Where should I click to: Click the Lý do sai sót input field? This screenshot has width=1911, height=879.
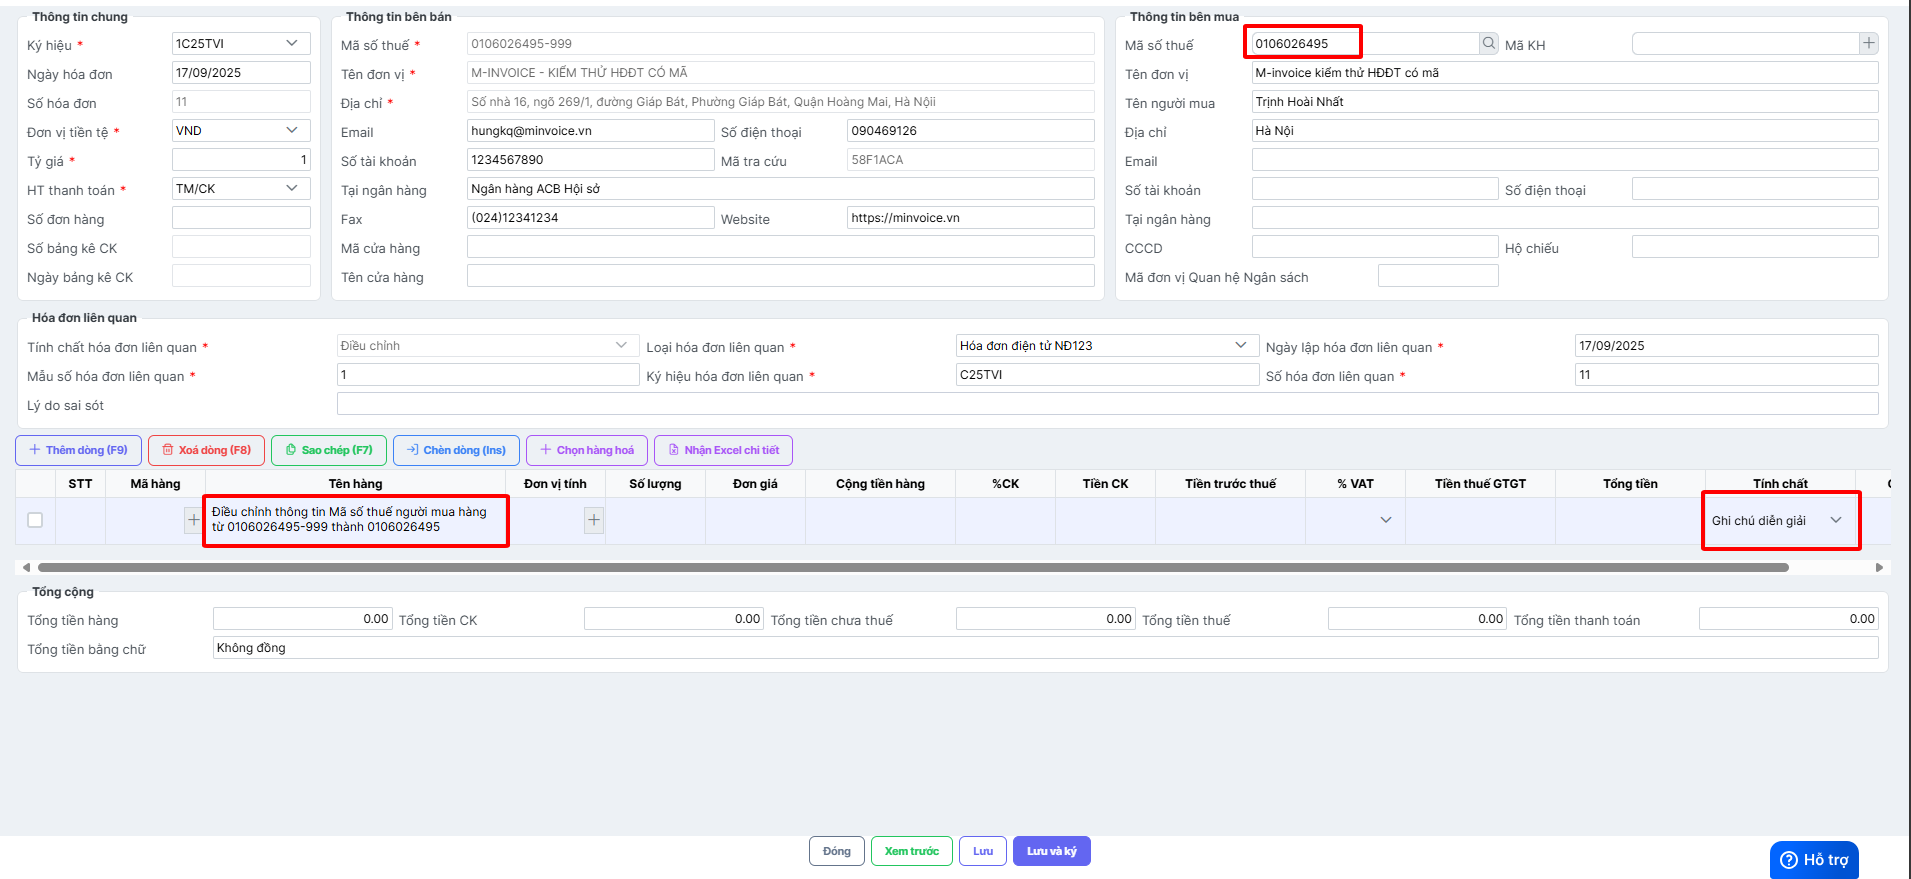(x=1106, y=404)
